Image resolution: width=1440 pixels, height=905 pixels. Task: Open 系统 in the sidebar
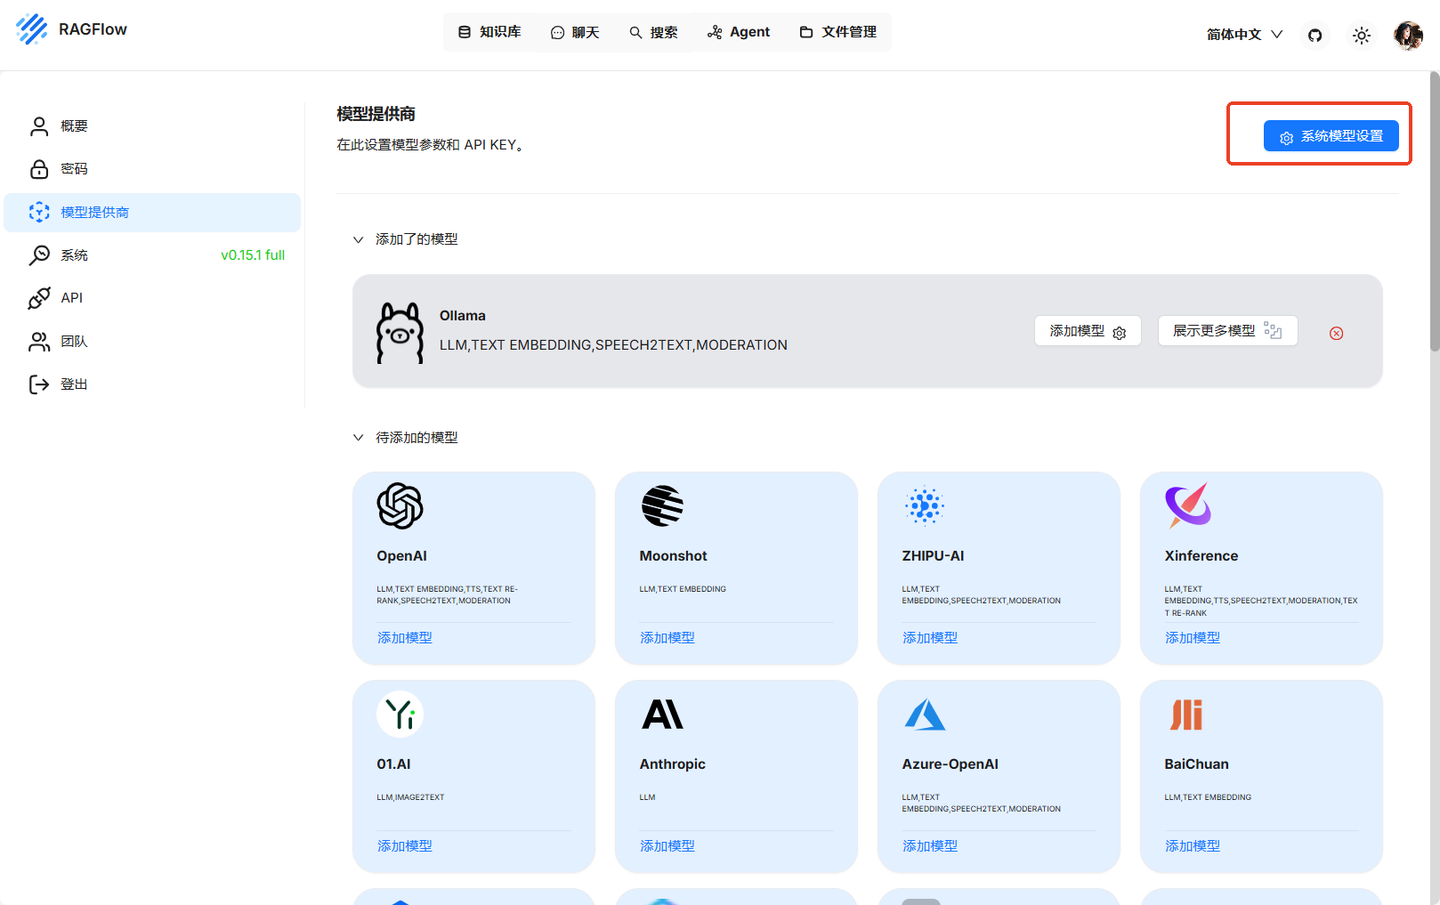(x=152, y=255)
